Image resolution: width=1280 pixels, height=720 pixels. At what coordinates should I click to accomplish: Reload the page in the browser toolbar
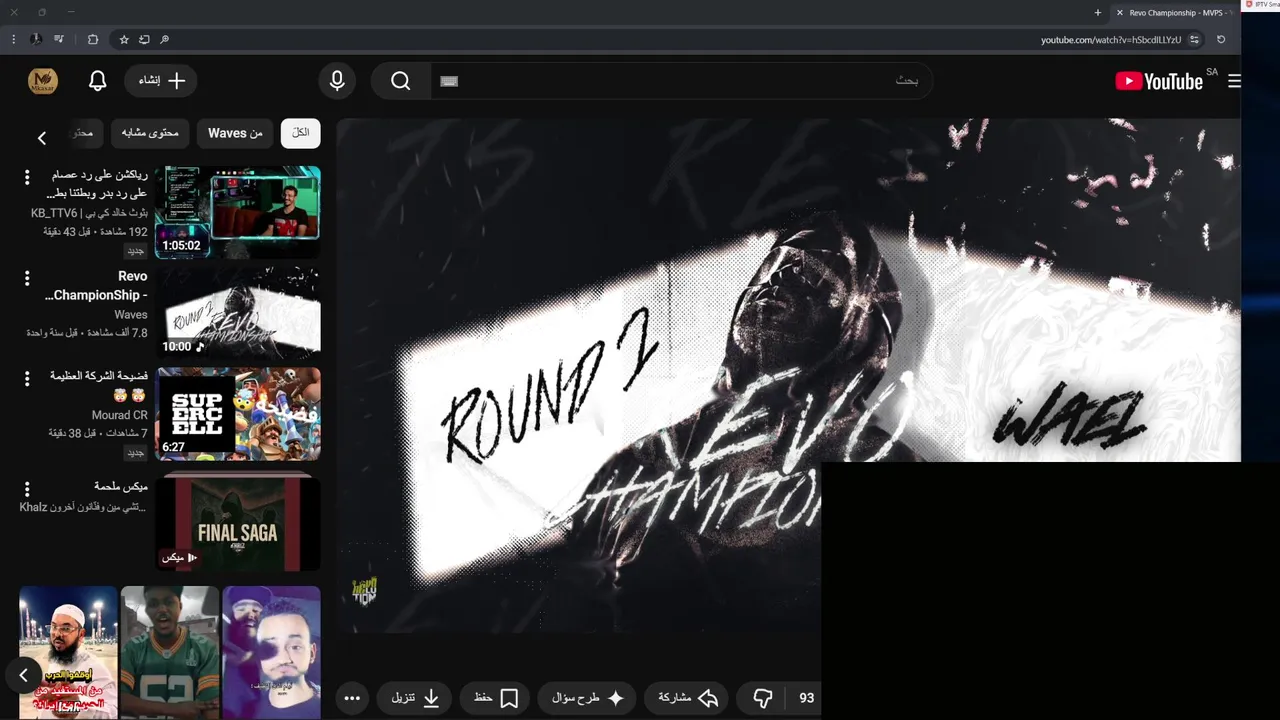[x=1221, y=39]
